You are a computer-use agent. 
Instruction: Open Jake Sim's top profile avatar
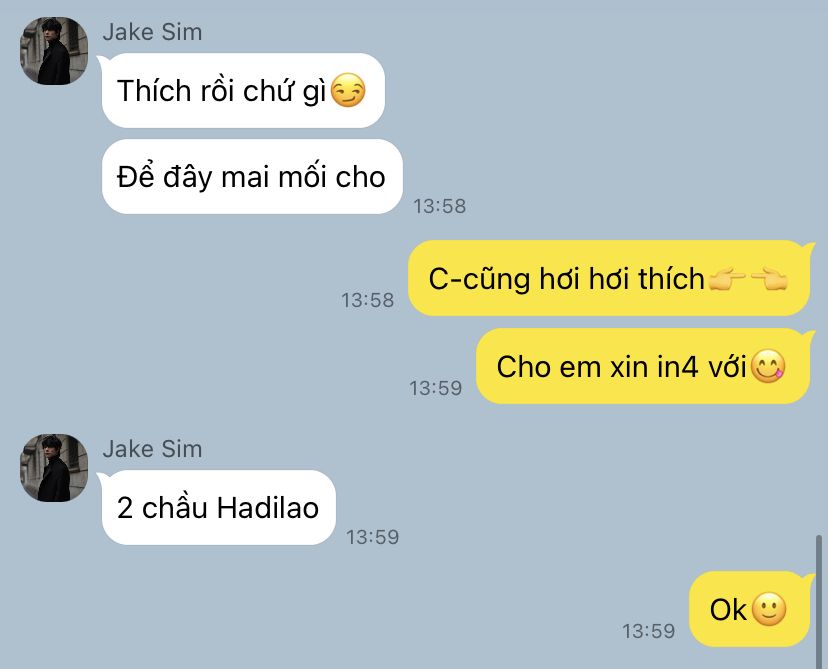(x=54, y=51)
